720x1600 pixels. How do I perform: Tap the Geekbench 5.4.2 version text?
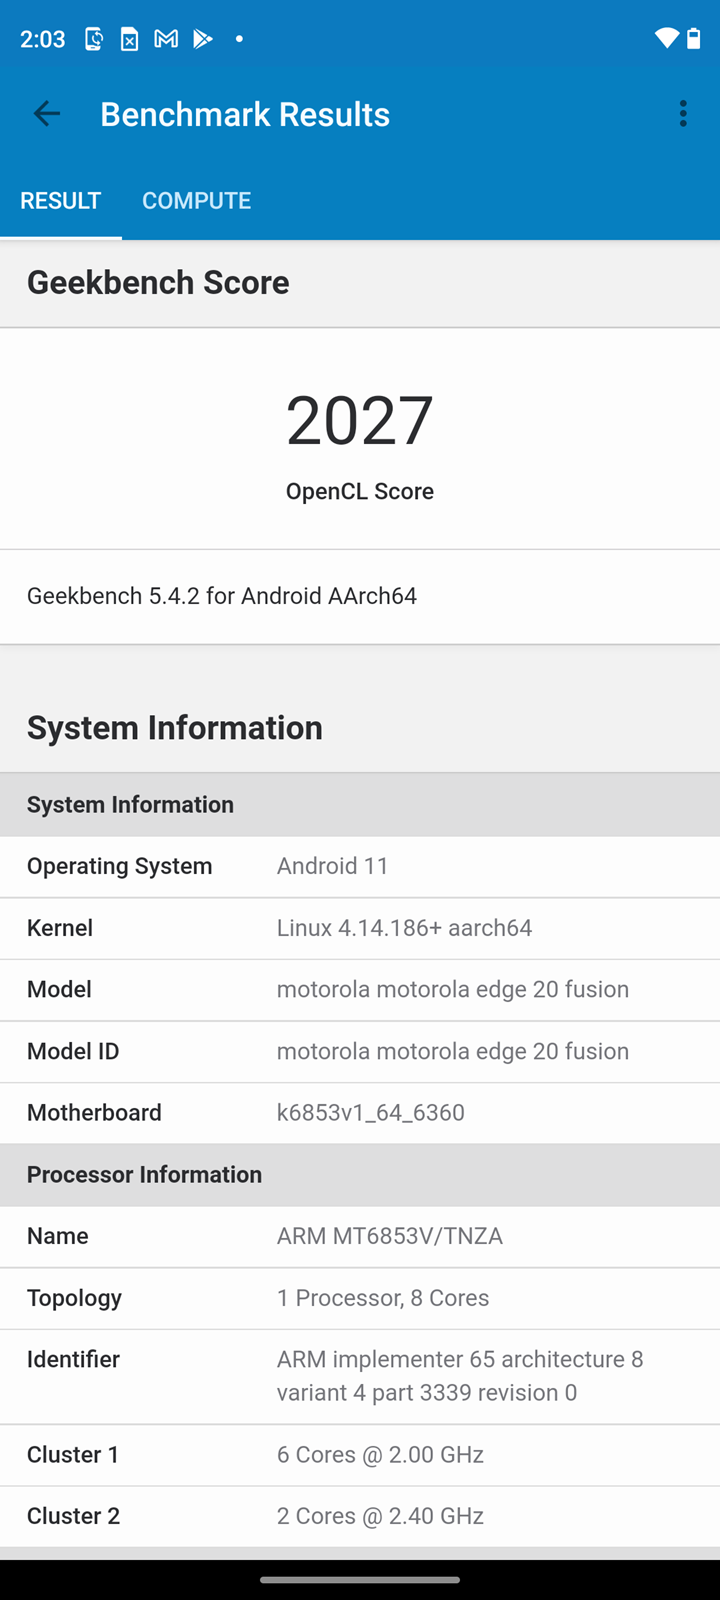click(222, 596)
